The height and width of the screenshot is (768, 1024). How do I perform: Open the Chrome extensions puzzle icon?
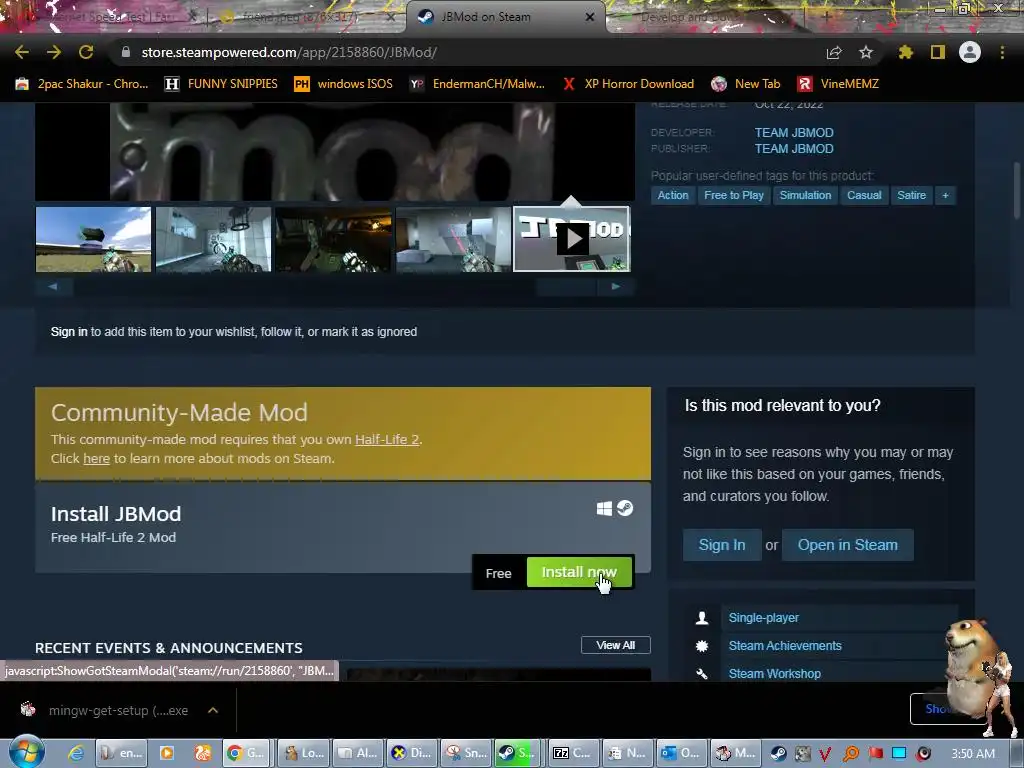(x=906, y=52)
